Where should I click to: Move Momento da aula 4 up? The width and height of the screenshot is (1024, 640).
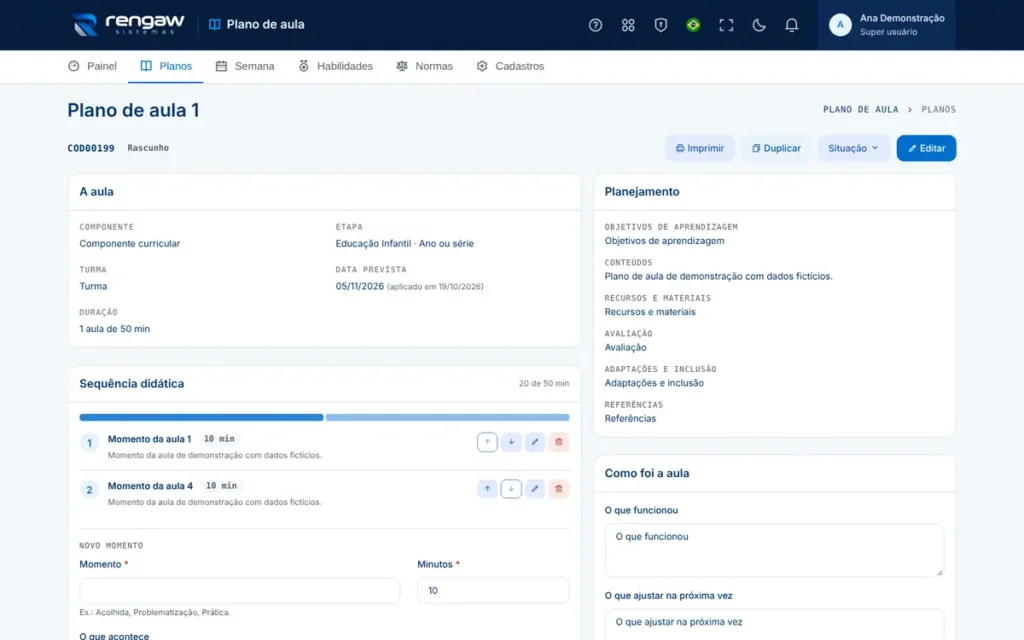click(487, 489)
